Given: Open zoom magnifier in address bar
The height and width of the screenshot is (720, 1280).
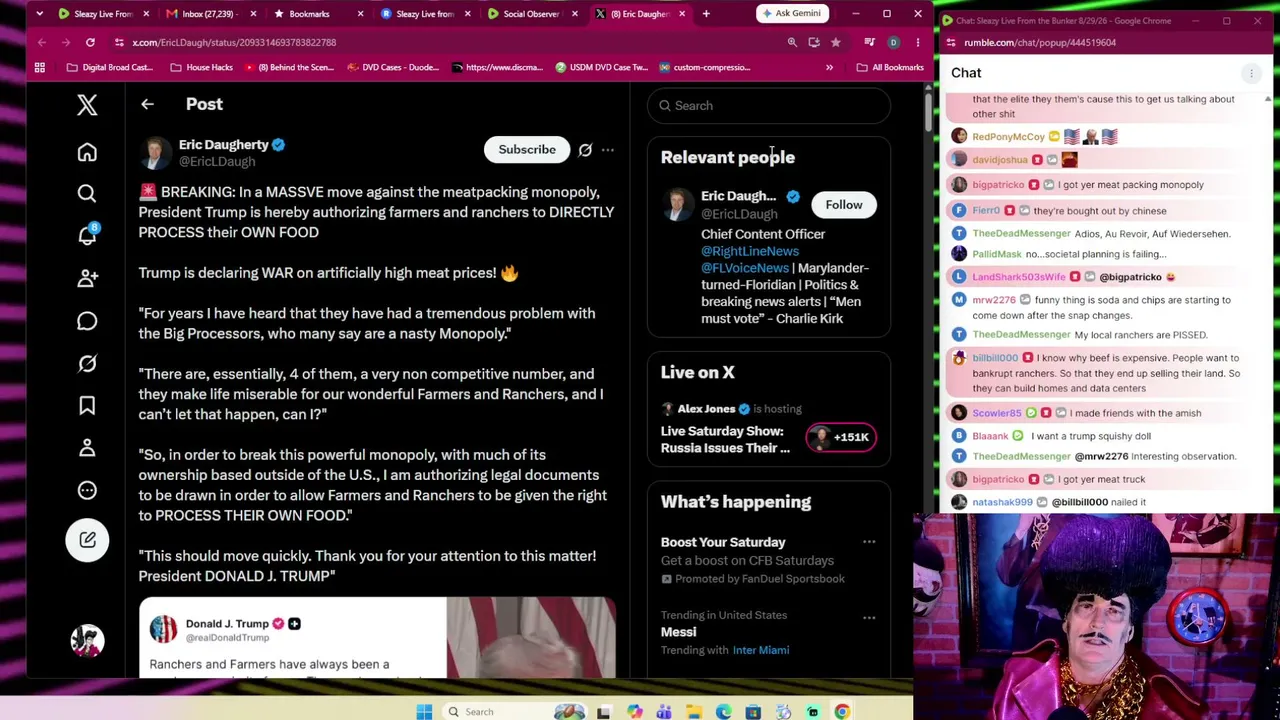Looking at the screenshot, I should click(x=792, y=43).
